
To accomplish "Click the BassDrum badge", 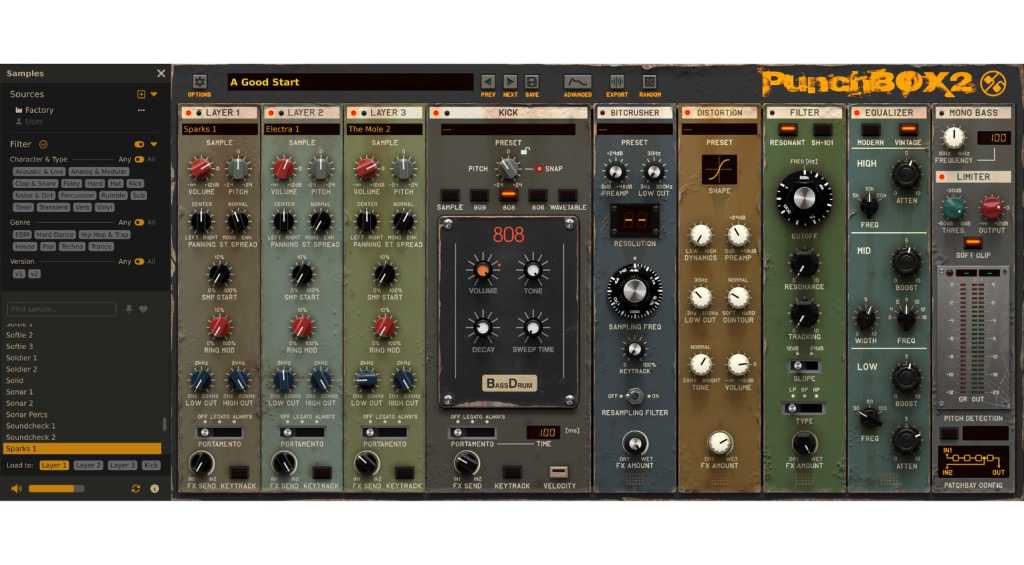I will 509,383.
